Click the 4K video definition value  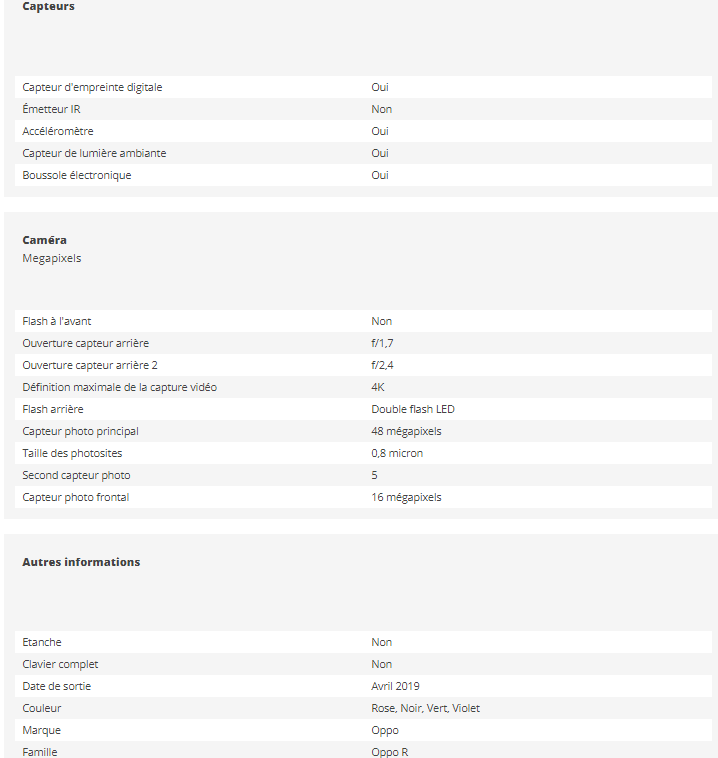pos(378,387)
